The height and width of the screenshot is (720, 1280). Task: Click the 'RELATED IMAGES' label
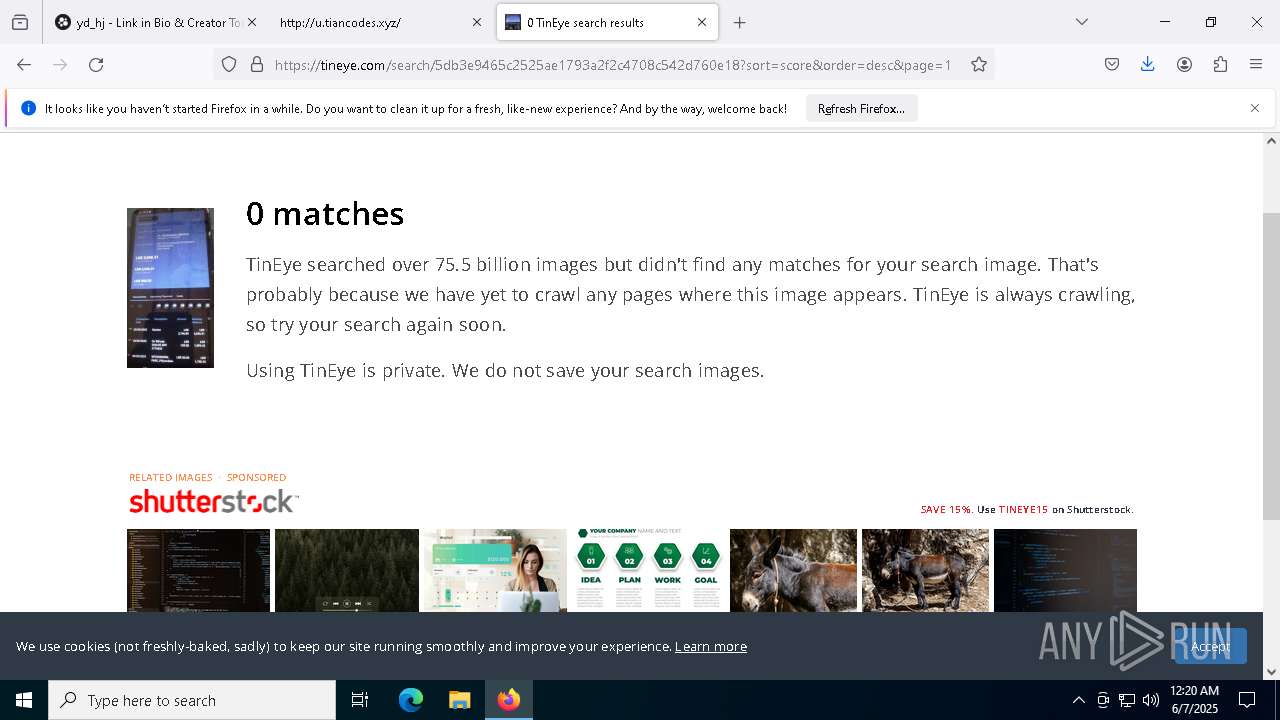pyautogui.click(x=171, y=478)
